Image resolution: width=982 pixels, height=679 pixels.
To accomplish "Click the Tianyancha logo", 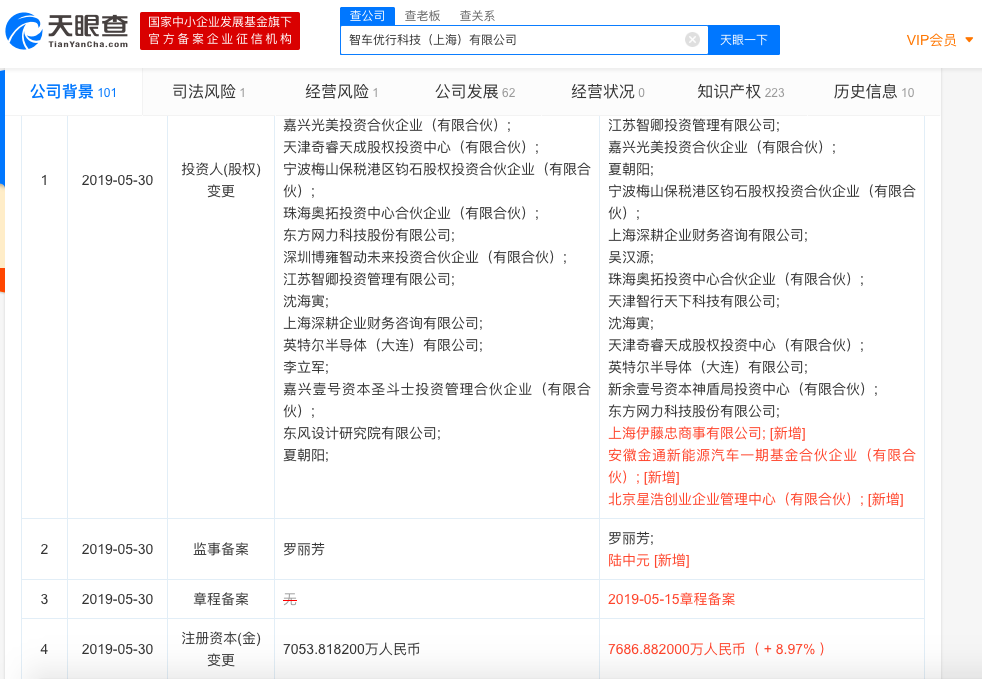I will pos(67,31).
